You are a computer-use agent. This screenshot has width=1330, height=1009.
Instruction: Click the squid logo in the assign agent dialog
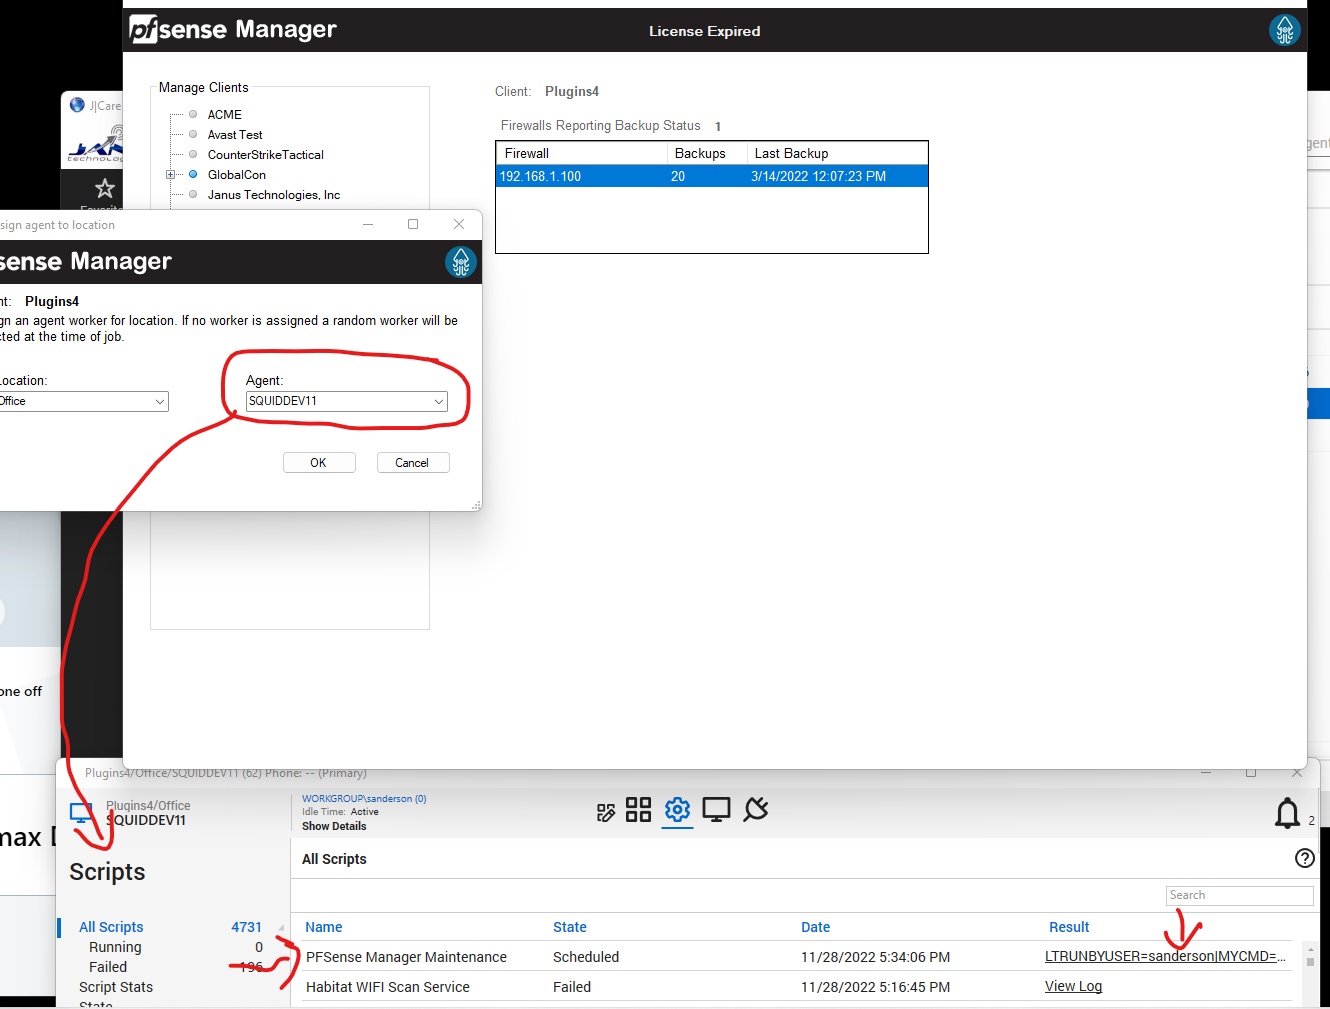461,262
